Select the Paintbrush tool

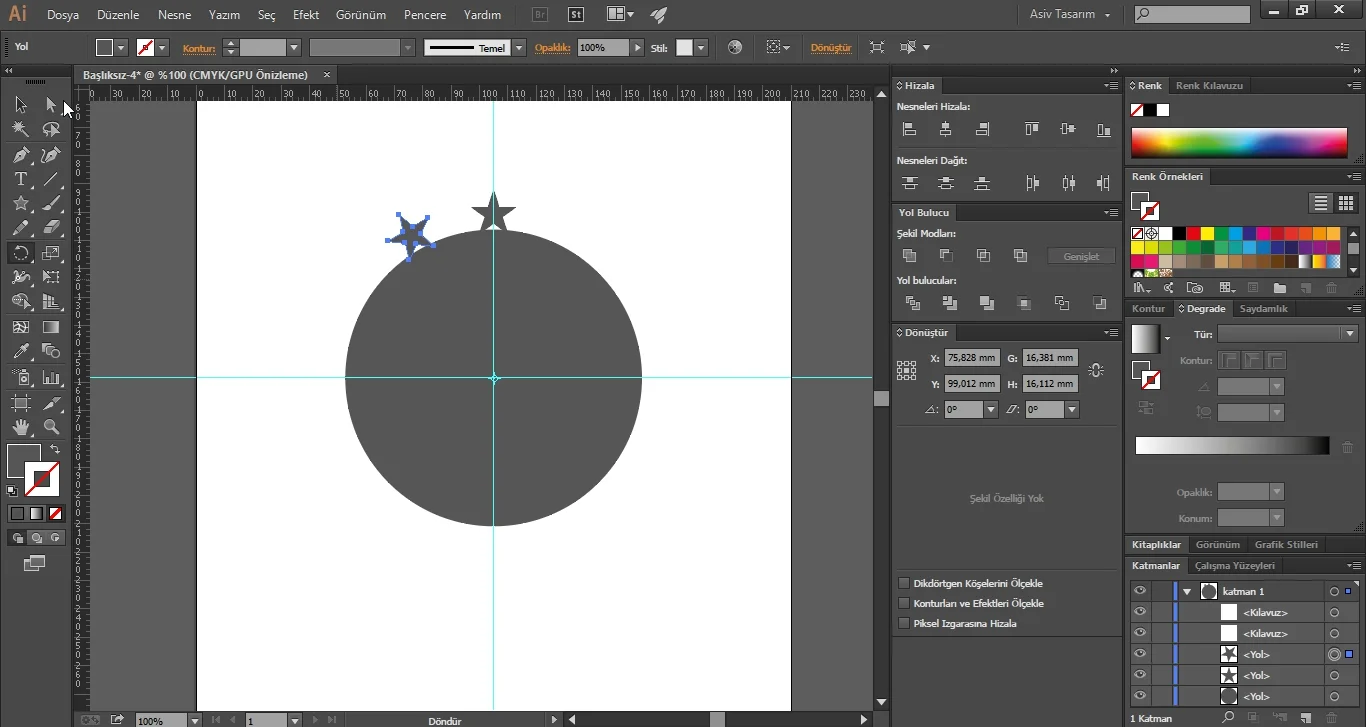point(51,204)
